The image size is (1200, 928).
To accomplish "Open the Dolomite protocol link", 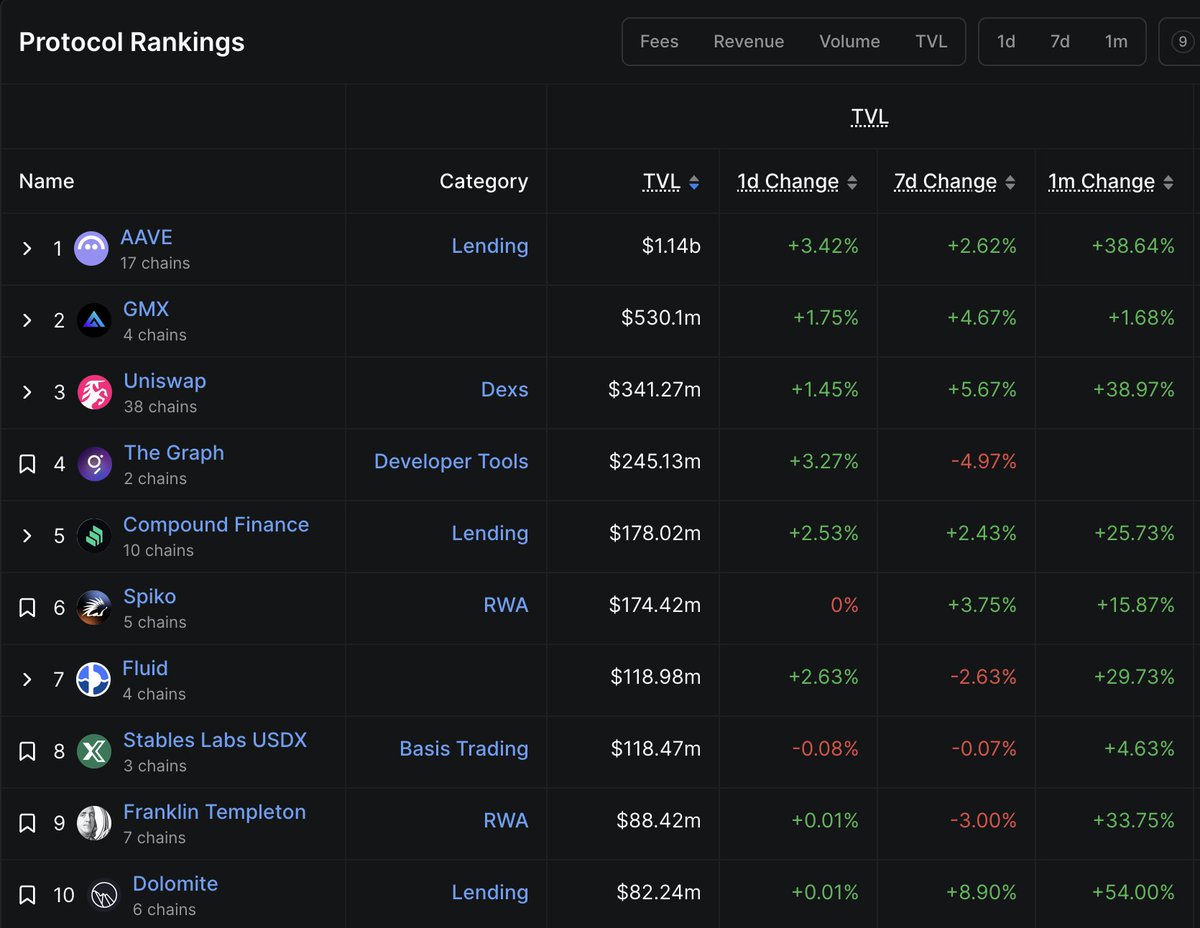I will 175,884.
